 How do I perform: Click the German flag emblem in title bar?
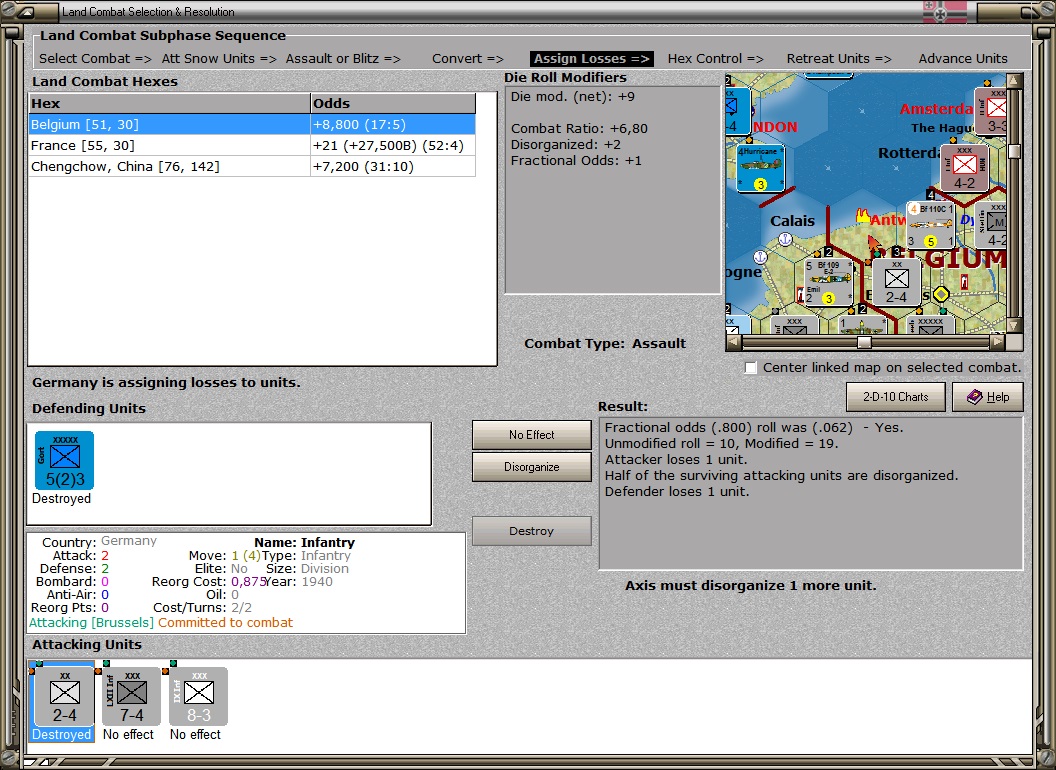[944, 12]
